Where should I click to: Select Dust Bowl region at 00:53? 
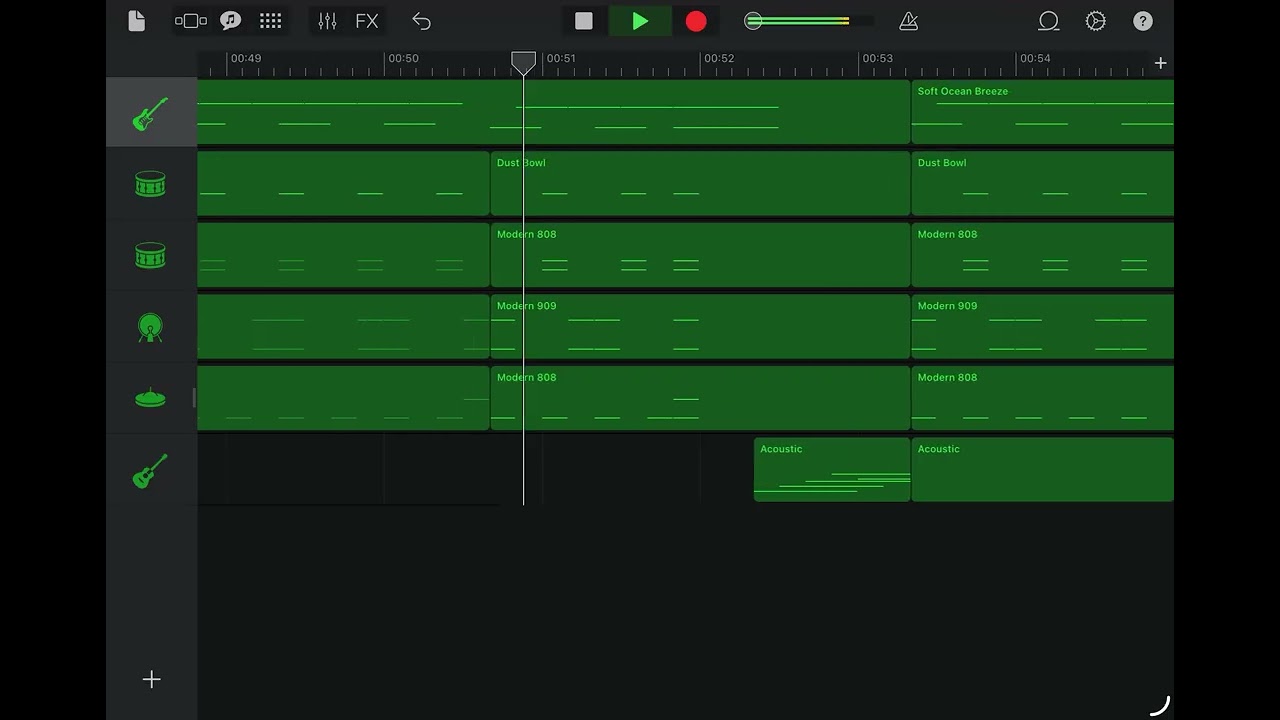(1042, 183)
